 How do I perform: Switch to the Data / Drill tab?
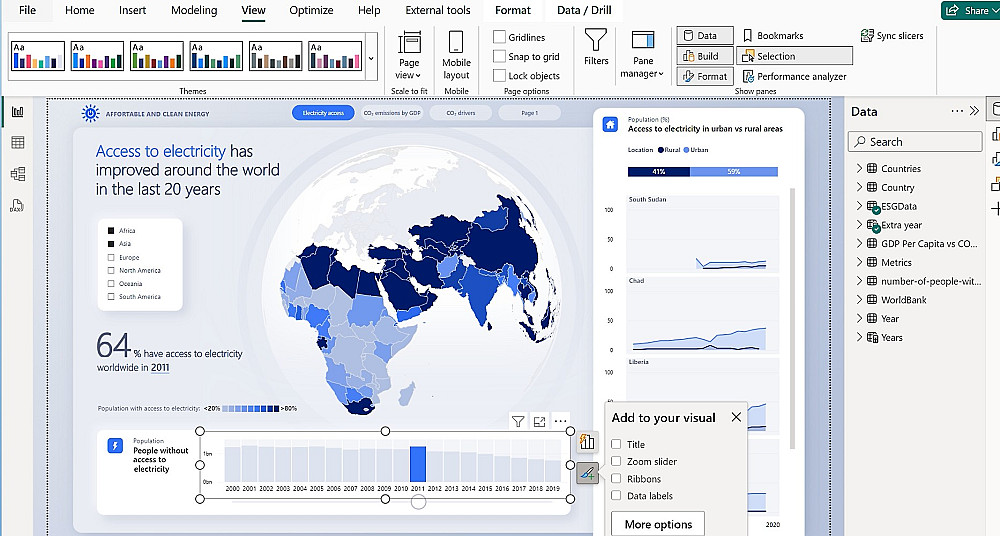(584, 10)
